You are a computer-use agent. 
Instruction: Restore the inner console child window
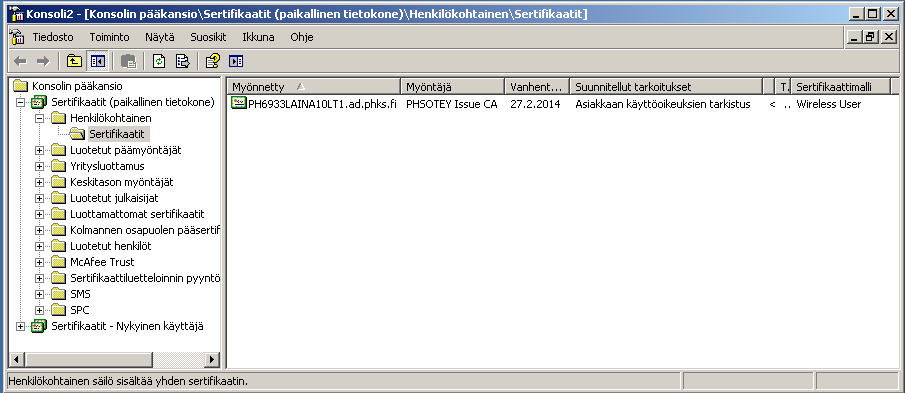(x=870, y=38)
